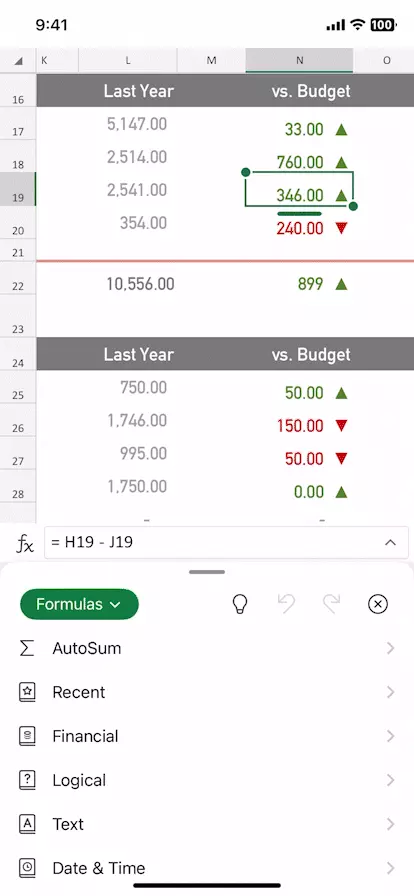Viewport: 414px width, 896px height.
Task: Tap the panel drag handle bar
Action: point(207,571)
